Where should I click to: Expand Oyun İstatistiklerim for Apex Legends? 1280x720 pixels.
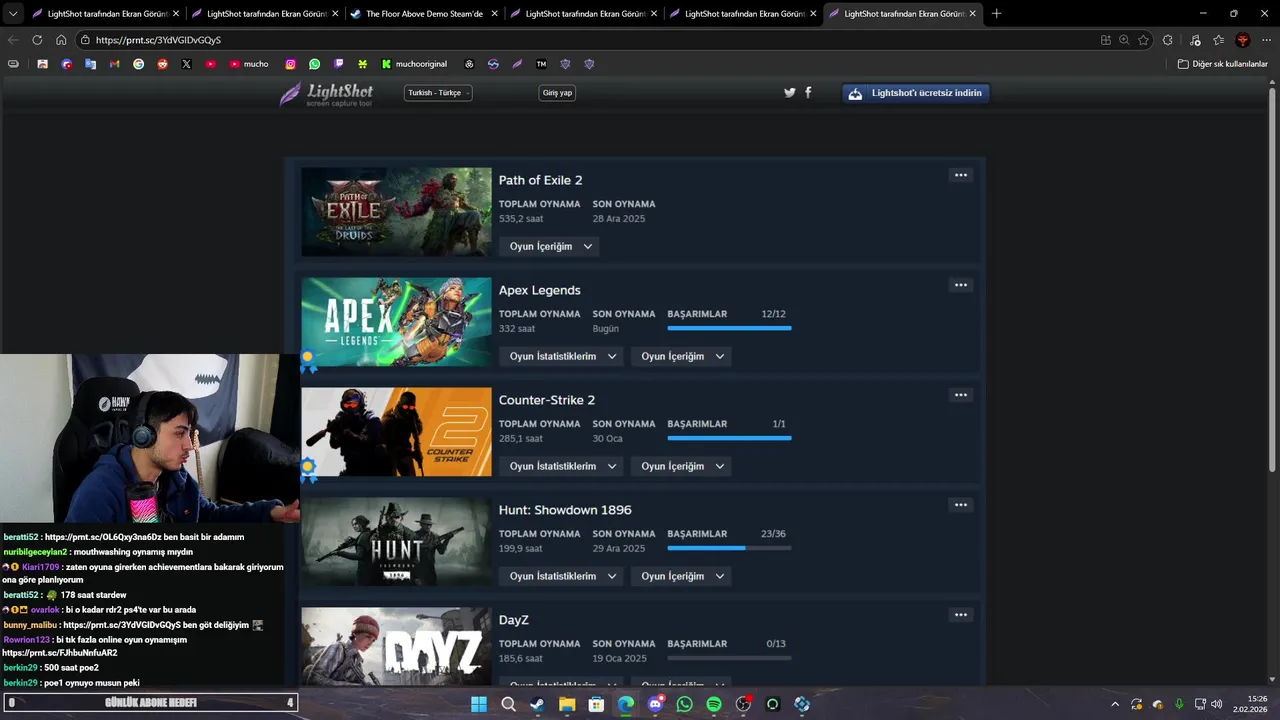click(x=562, y=356)
